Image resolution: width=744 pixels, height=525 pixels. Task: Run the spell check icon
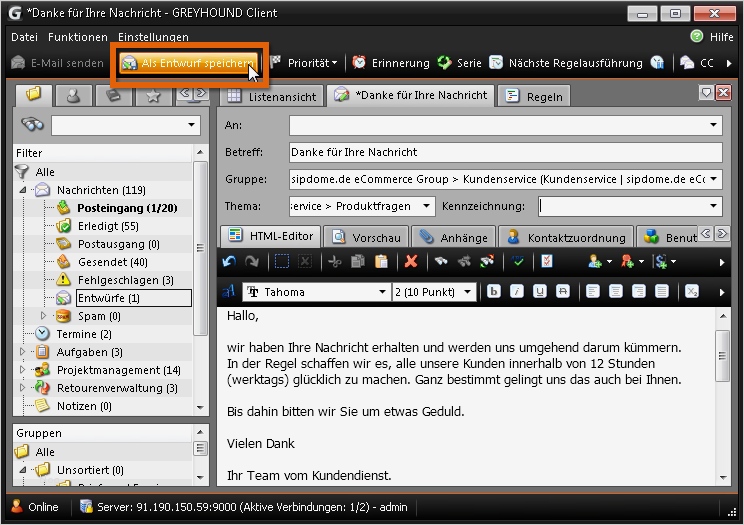[518, 262]
